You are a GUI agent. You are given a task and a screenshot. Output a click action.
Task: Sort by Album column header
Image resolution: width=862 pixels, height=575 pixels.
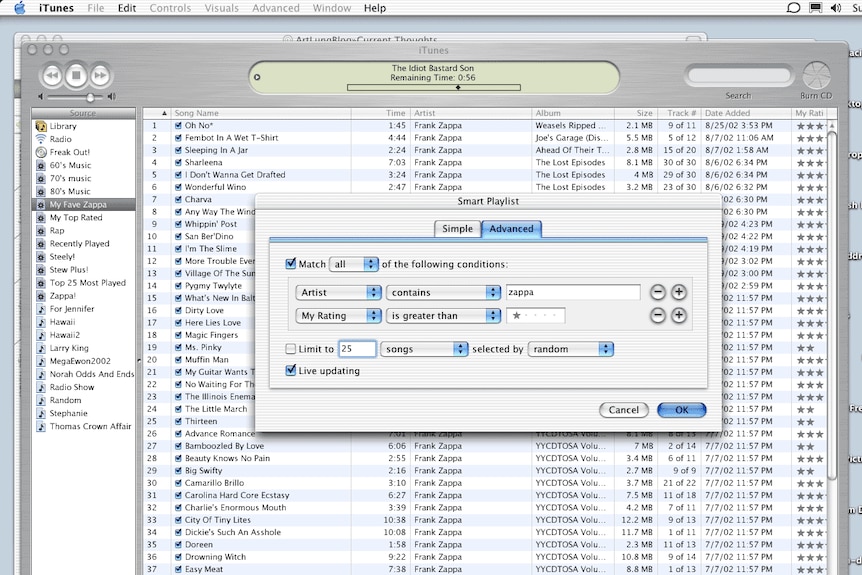coord(573,113)
